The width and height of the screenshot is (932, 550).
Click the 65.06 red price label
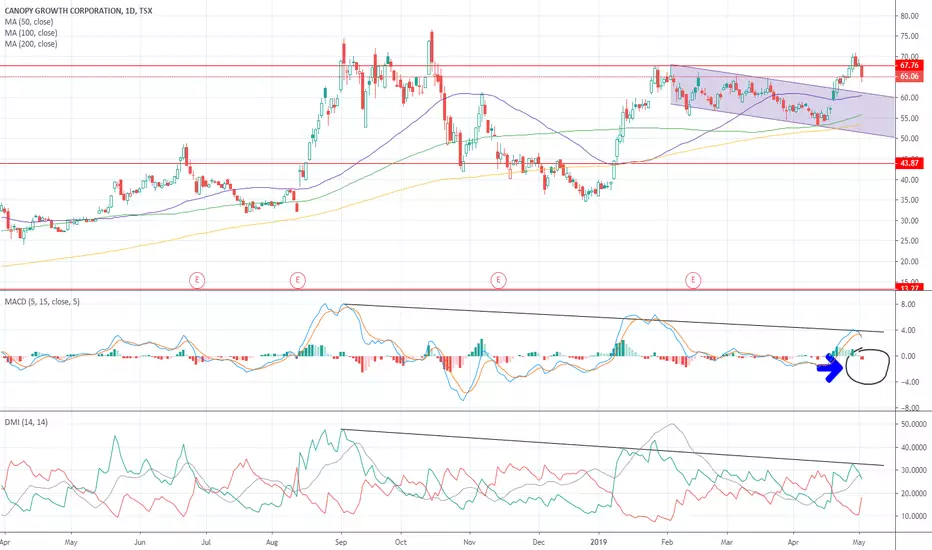[909, 77]
